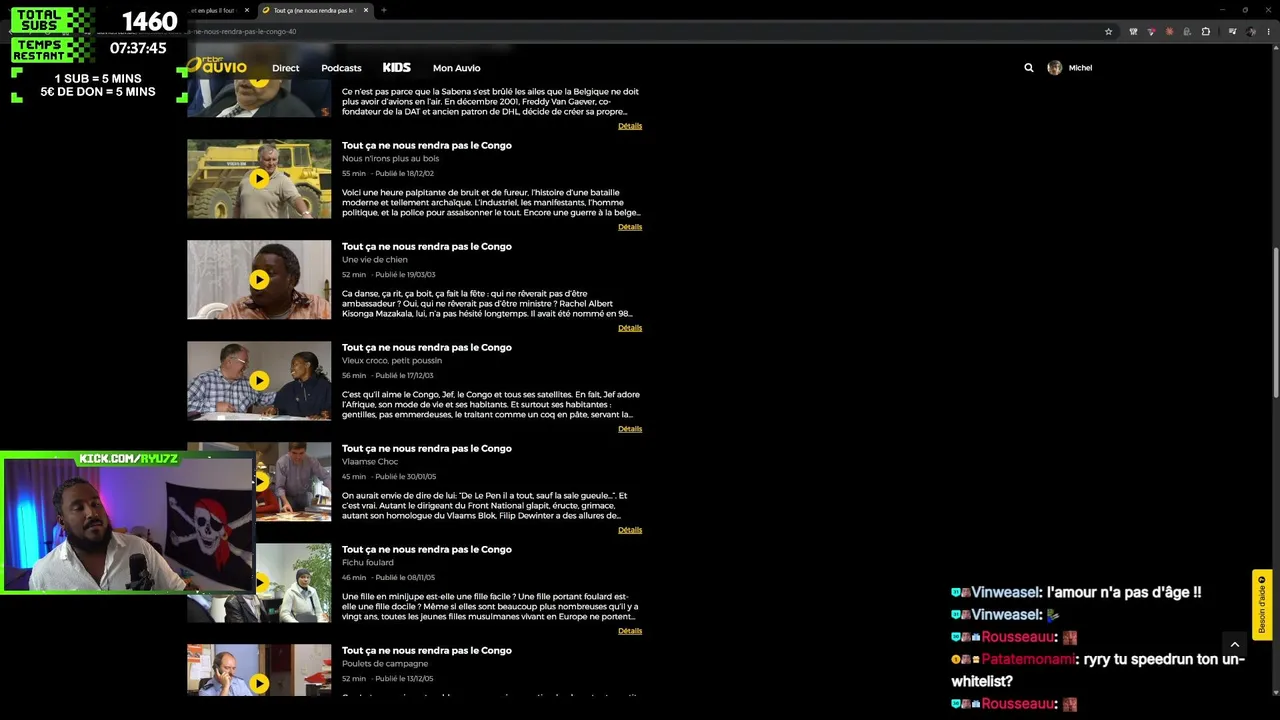Play the episode "Nous n'irons plus au bois"
This screenshot has height=720, width=1280.
tap(259, 179)
